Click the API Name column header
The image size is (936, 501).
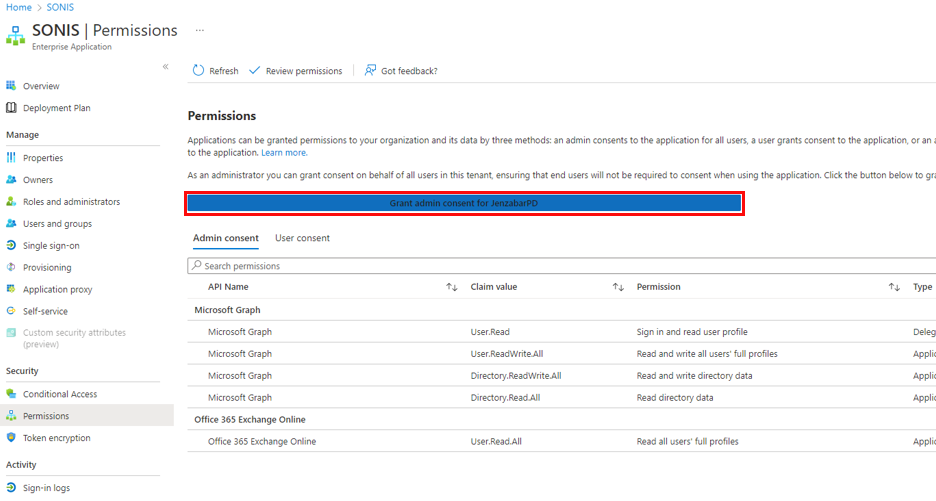click(228, 287)
